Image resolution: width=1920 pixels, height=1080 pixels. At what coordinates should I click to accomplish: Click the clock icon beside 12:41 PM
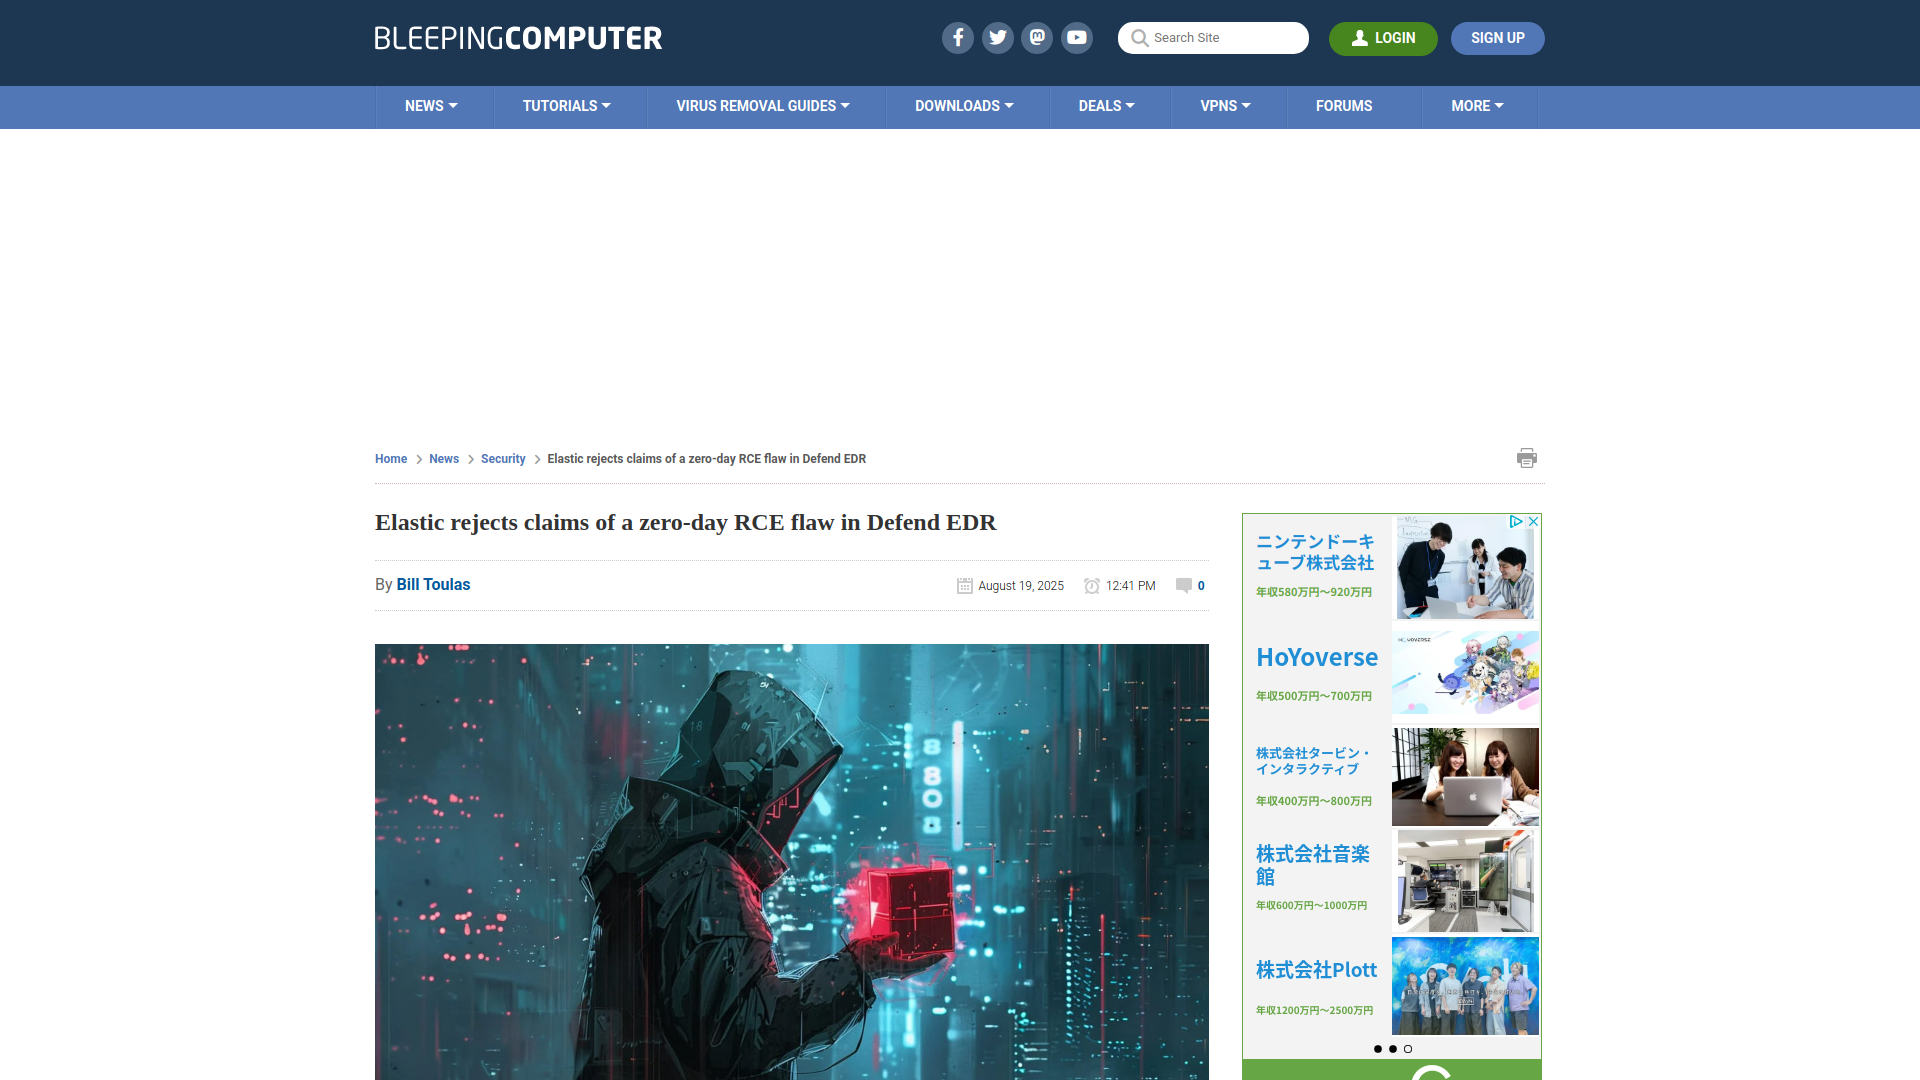click(x=1092, y=586)
